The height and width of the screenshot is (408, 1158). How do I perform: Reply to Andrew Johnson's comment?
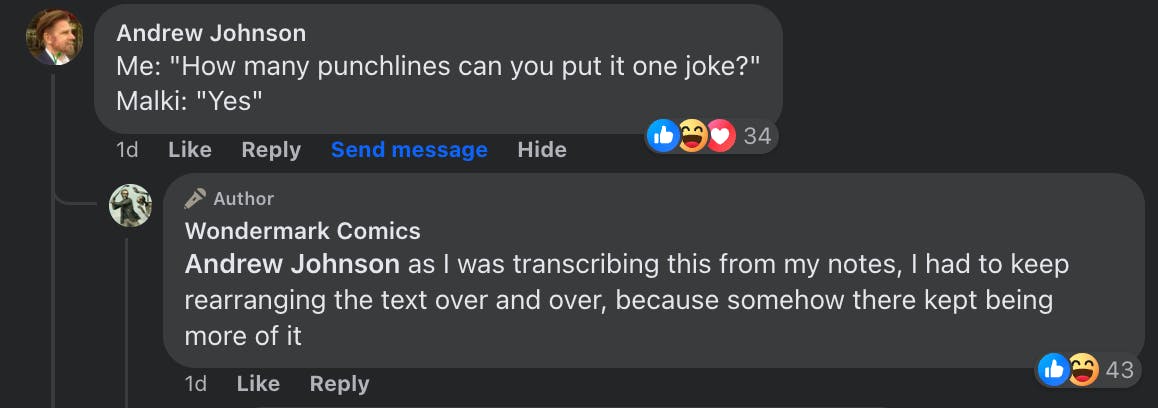pos(271,150)
